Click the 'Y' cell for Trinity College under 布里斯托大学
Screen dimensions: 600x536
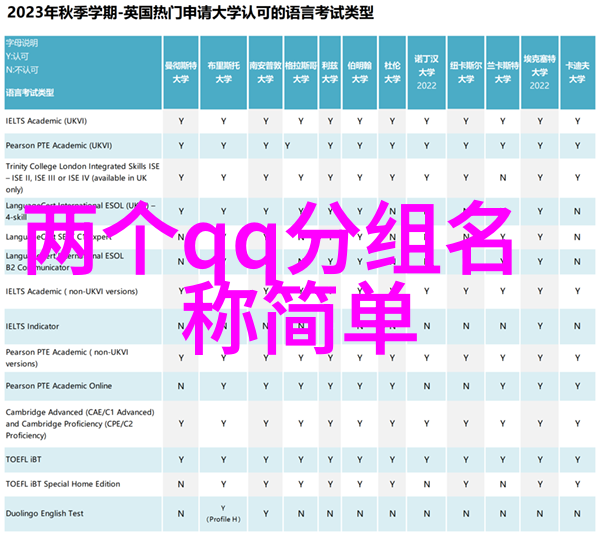[x=223, y=178]
